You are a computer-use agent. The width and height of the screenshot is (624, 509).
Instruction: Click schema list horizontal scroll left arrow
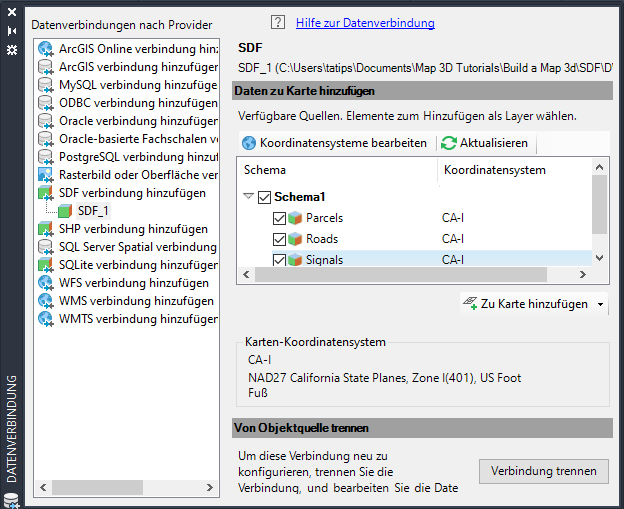pos(246,275)
